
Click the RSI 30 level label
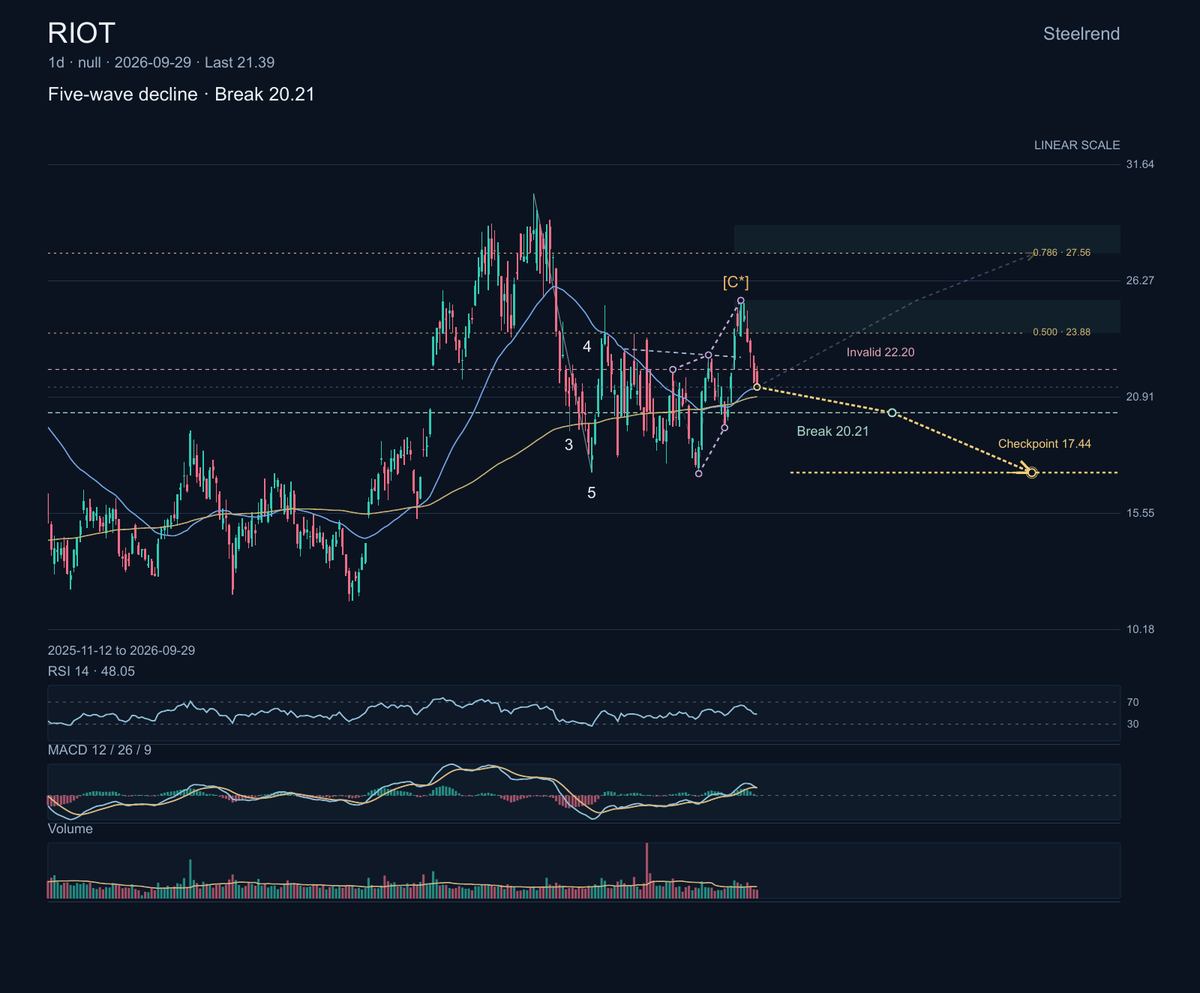pos(1134,724)
